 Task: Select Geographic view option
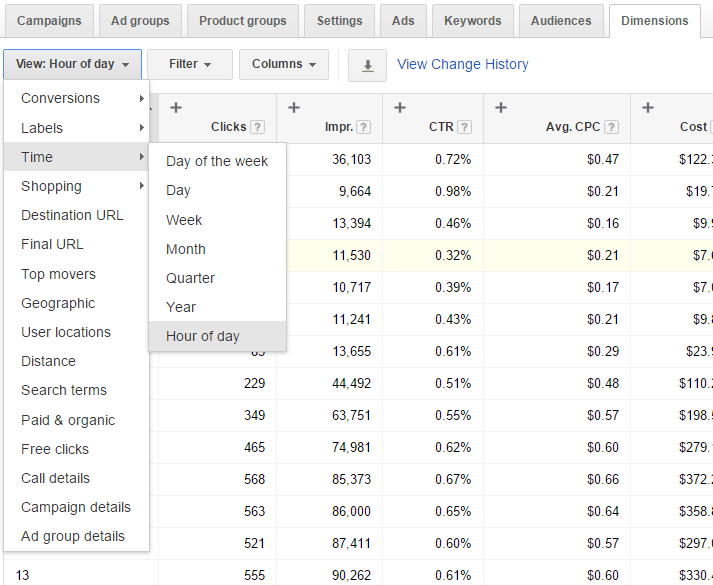coord(58,303)
